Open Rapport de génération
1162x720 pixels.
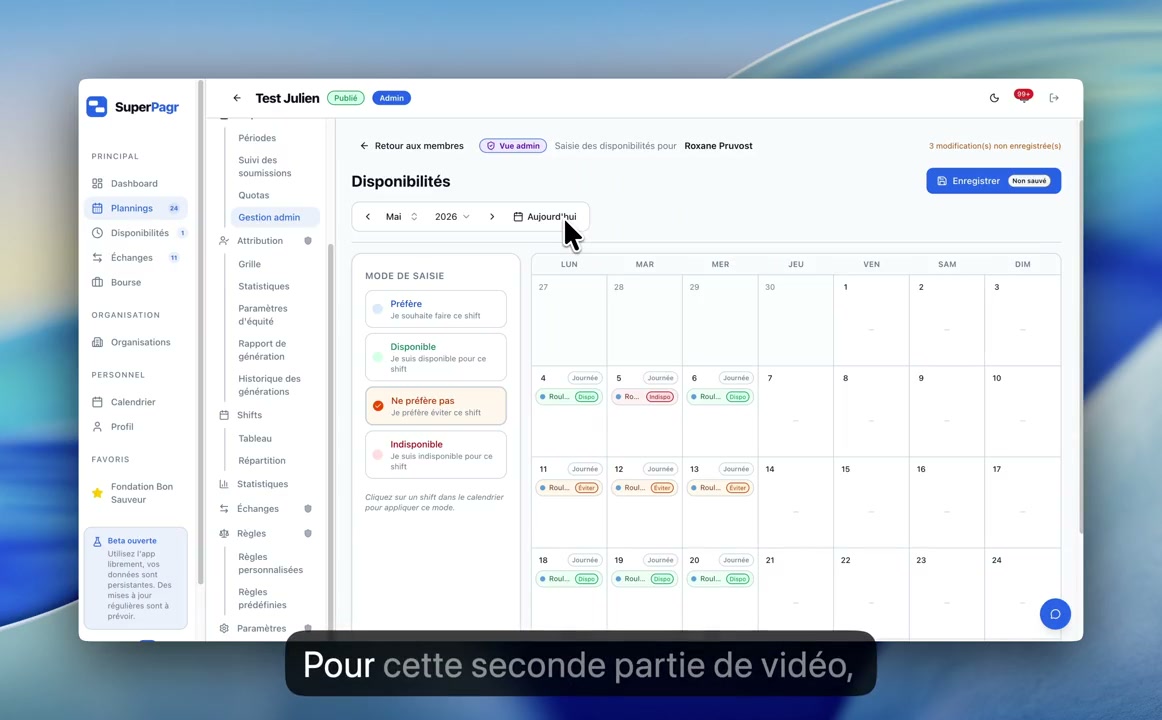point(262,350)
